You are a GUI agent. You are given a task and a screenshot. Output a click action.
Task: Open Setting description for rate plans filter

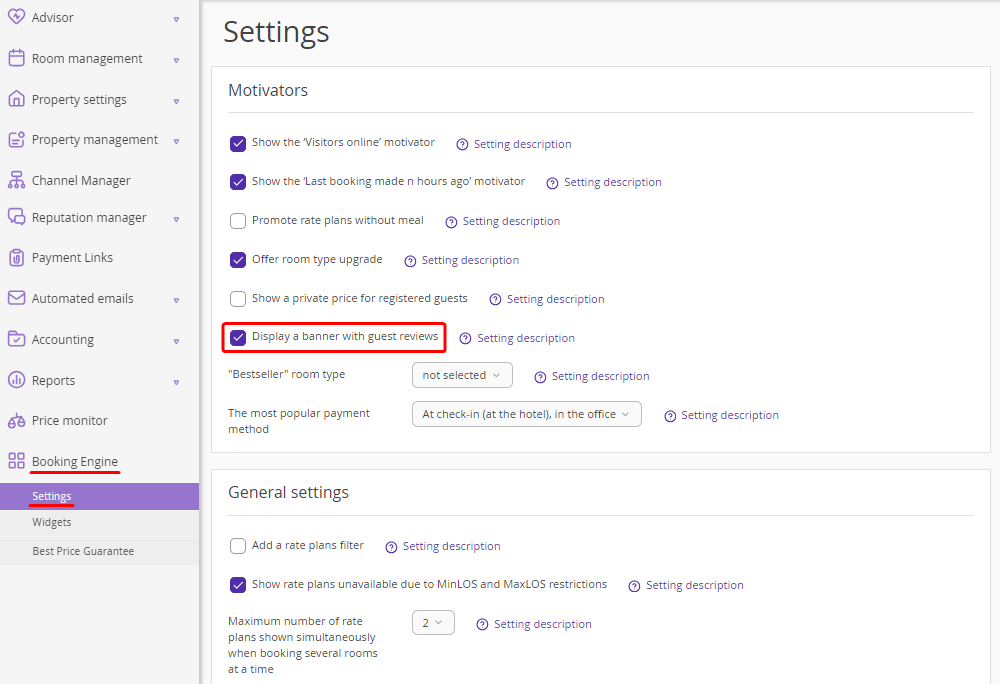click(x=452, y=547)
